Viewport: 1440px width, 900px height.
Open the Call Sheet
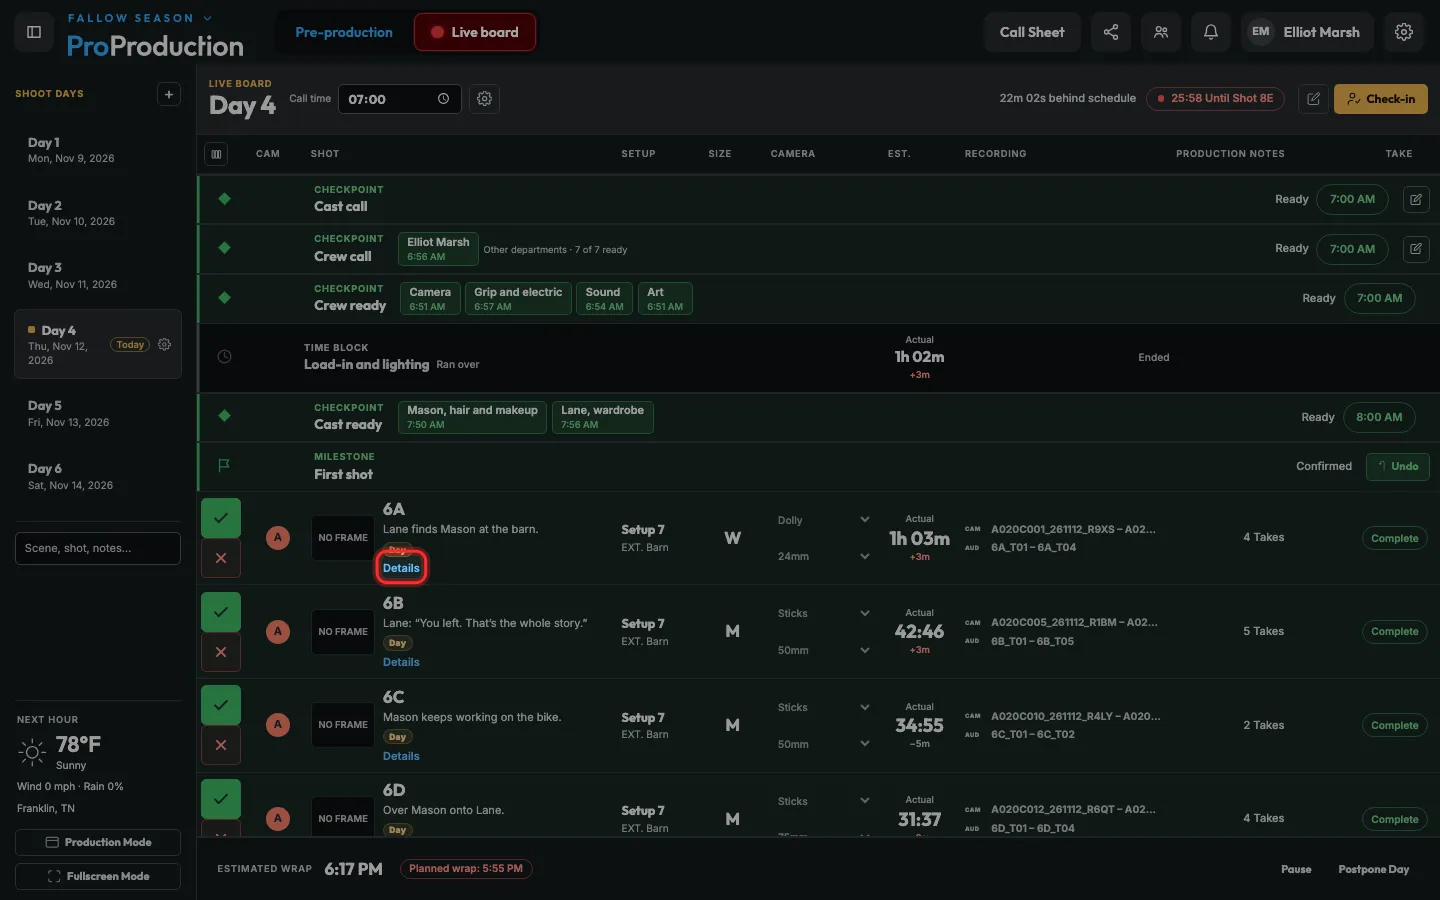(x=1032, y=32)
